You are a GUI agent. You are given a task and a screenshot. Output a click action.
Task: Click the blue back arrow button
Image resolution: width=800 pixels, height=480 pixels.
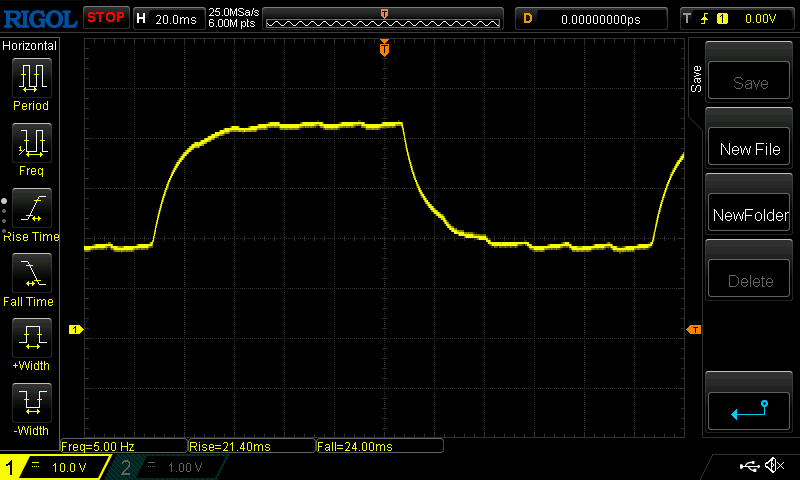[x=748, y=411]
